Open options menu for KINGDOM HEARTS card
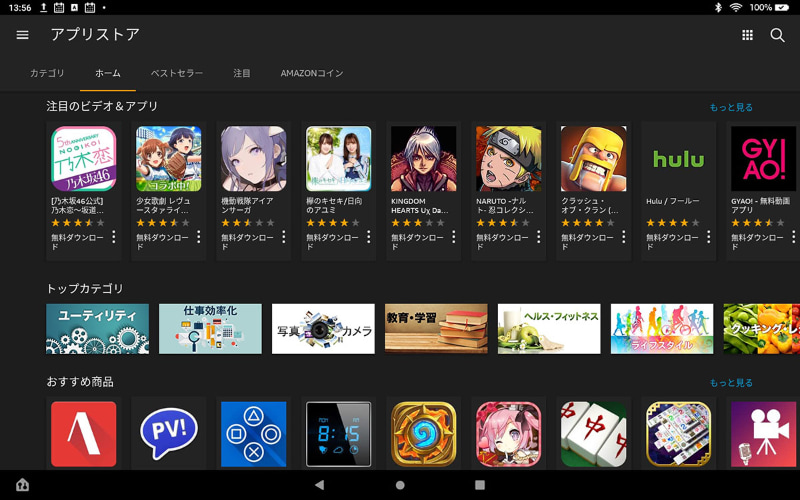The height and width of the screenshot is (500, 800). pos(454,237)
